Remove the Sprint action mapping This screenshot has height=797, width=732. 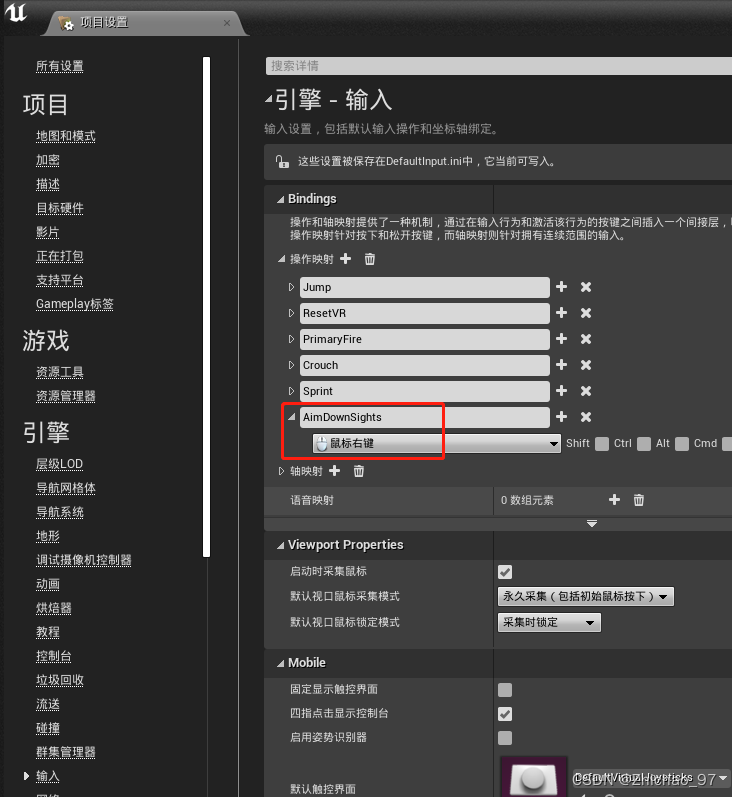click(x=586, y=391)
